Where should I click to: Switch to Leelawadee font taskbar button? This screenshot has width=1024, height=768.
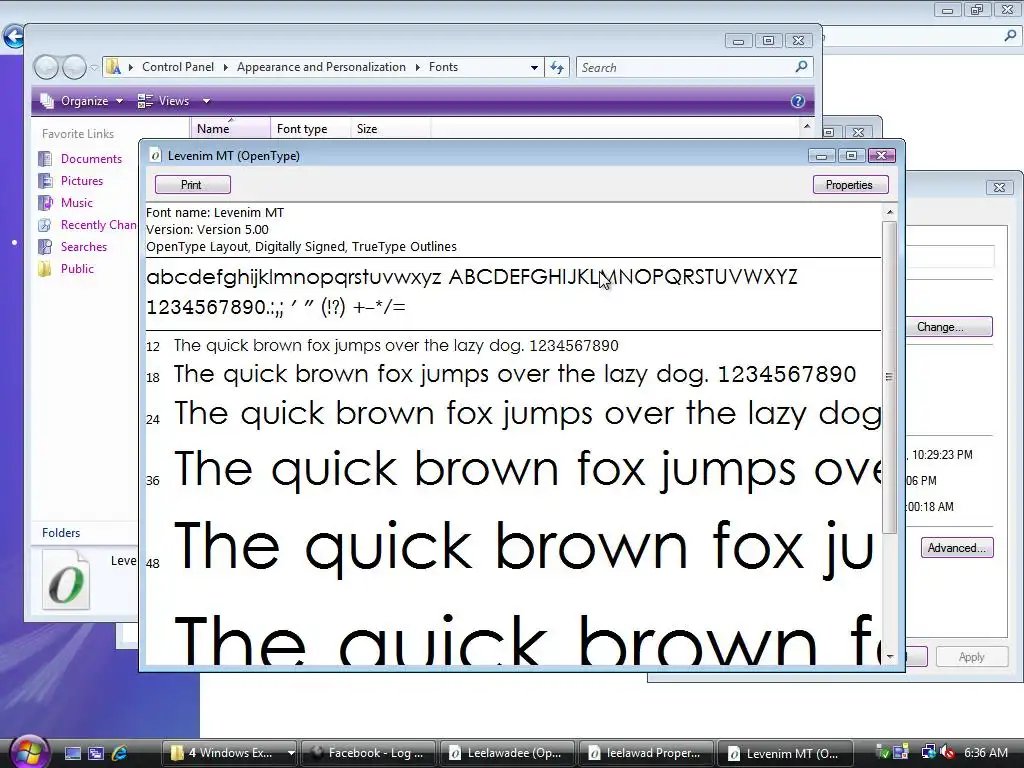507,753
